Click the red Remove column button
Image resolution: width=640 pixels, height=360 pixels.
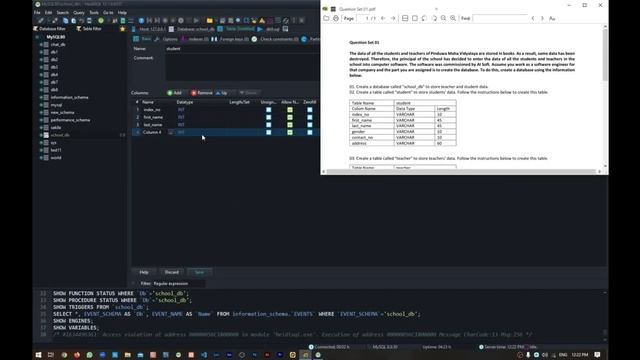click(x=202, y=93)
